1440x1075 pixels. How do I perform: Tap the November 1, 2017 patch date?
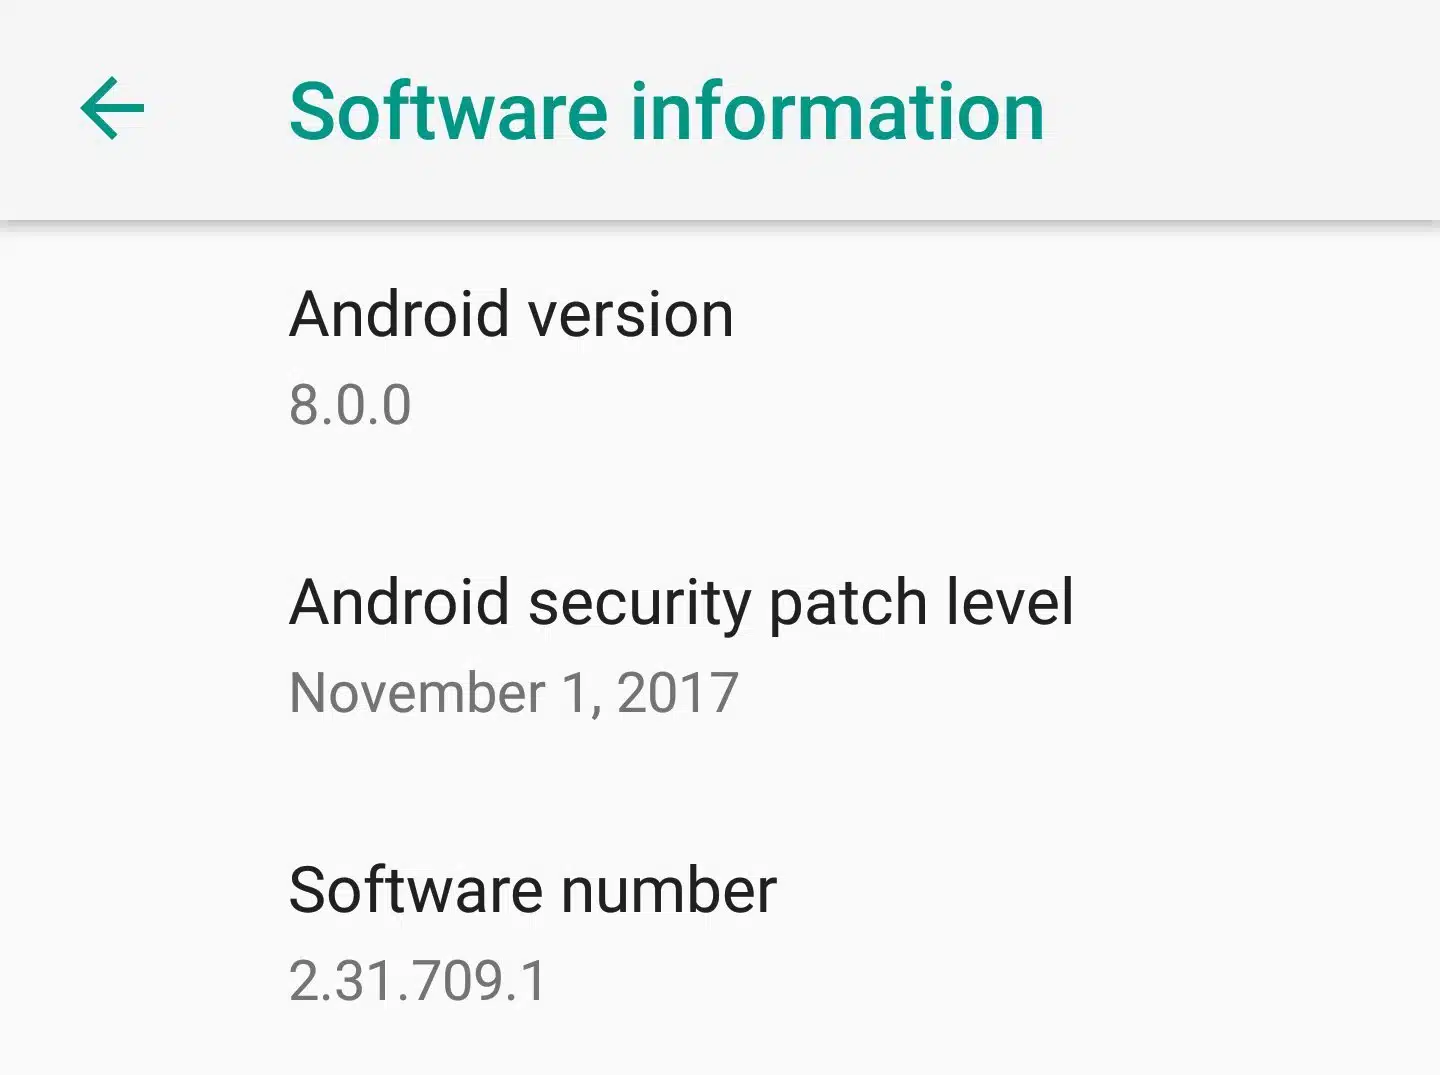point(514,693)
